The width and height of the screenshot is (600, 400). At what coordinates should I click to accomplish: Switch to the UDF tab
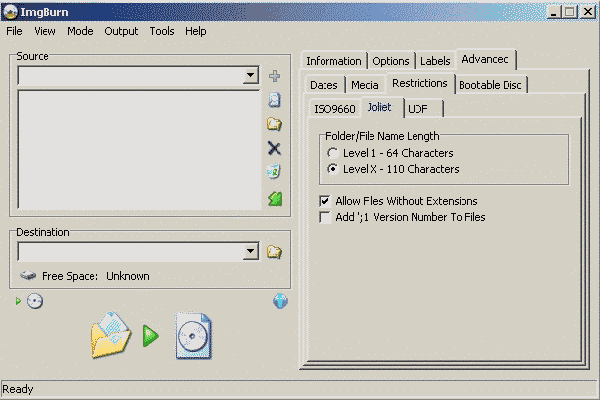(x=417, y=109)
